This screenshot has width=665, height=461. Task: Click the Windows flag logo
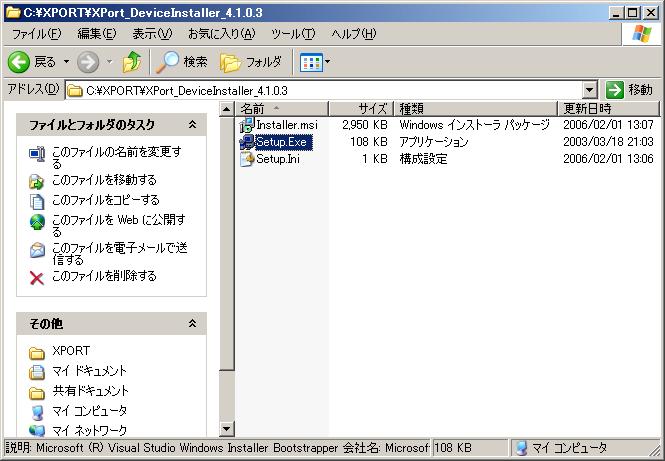641,34
